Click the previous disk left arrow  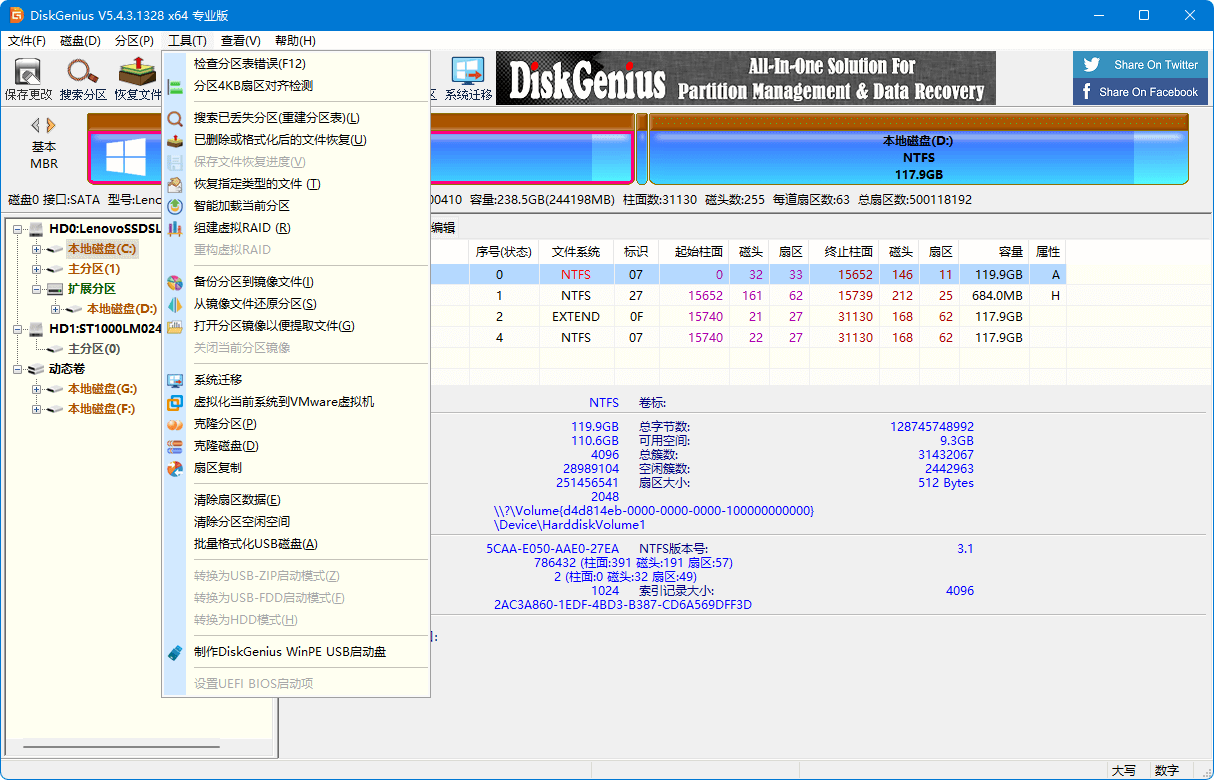point(36,125)
